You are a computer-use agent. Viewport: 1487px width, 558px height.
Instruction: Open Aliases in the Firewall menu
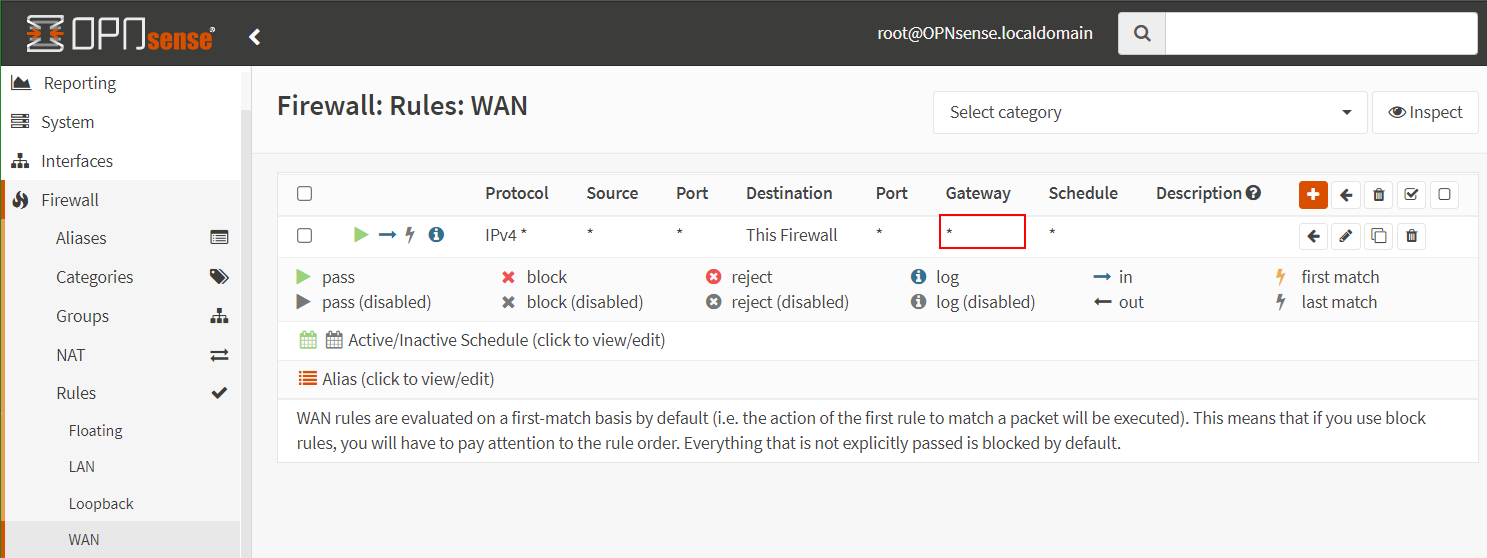(81, 238)
